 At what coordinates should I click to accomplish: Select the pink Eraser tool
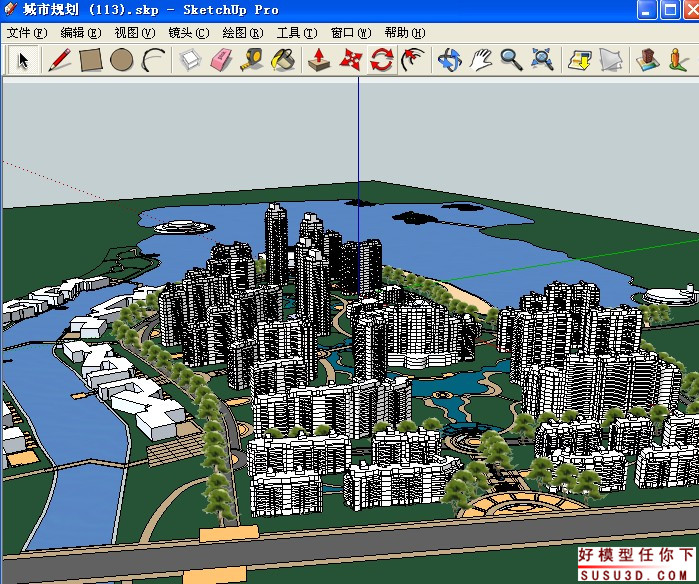click(222, 60)
